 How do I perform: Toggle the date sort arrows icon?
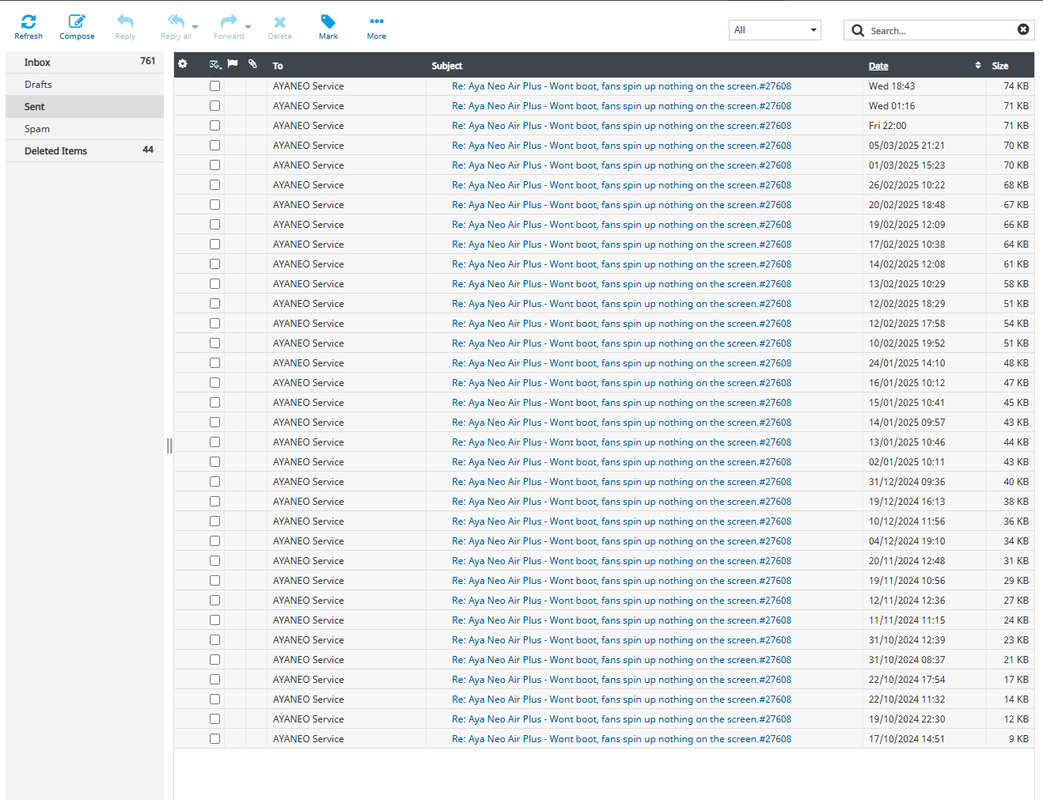point(978,65)
